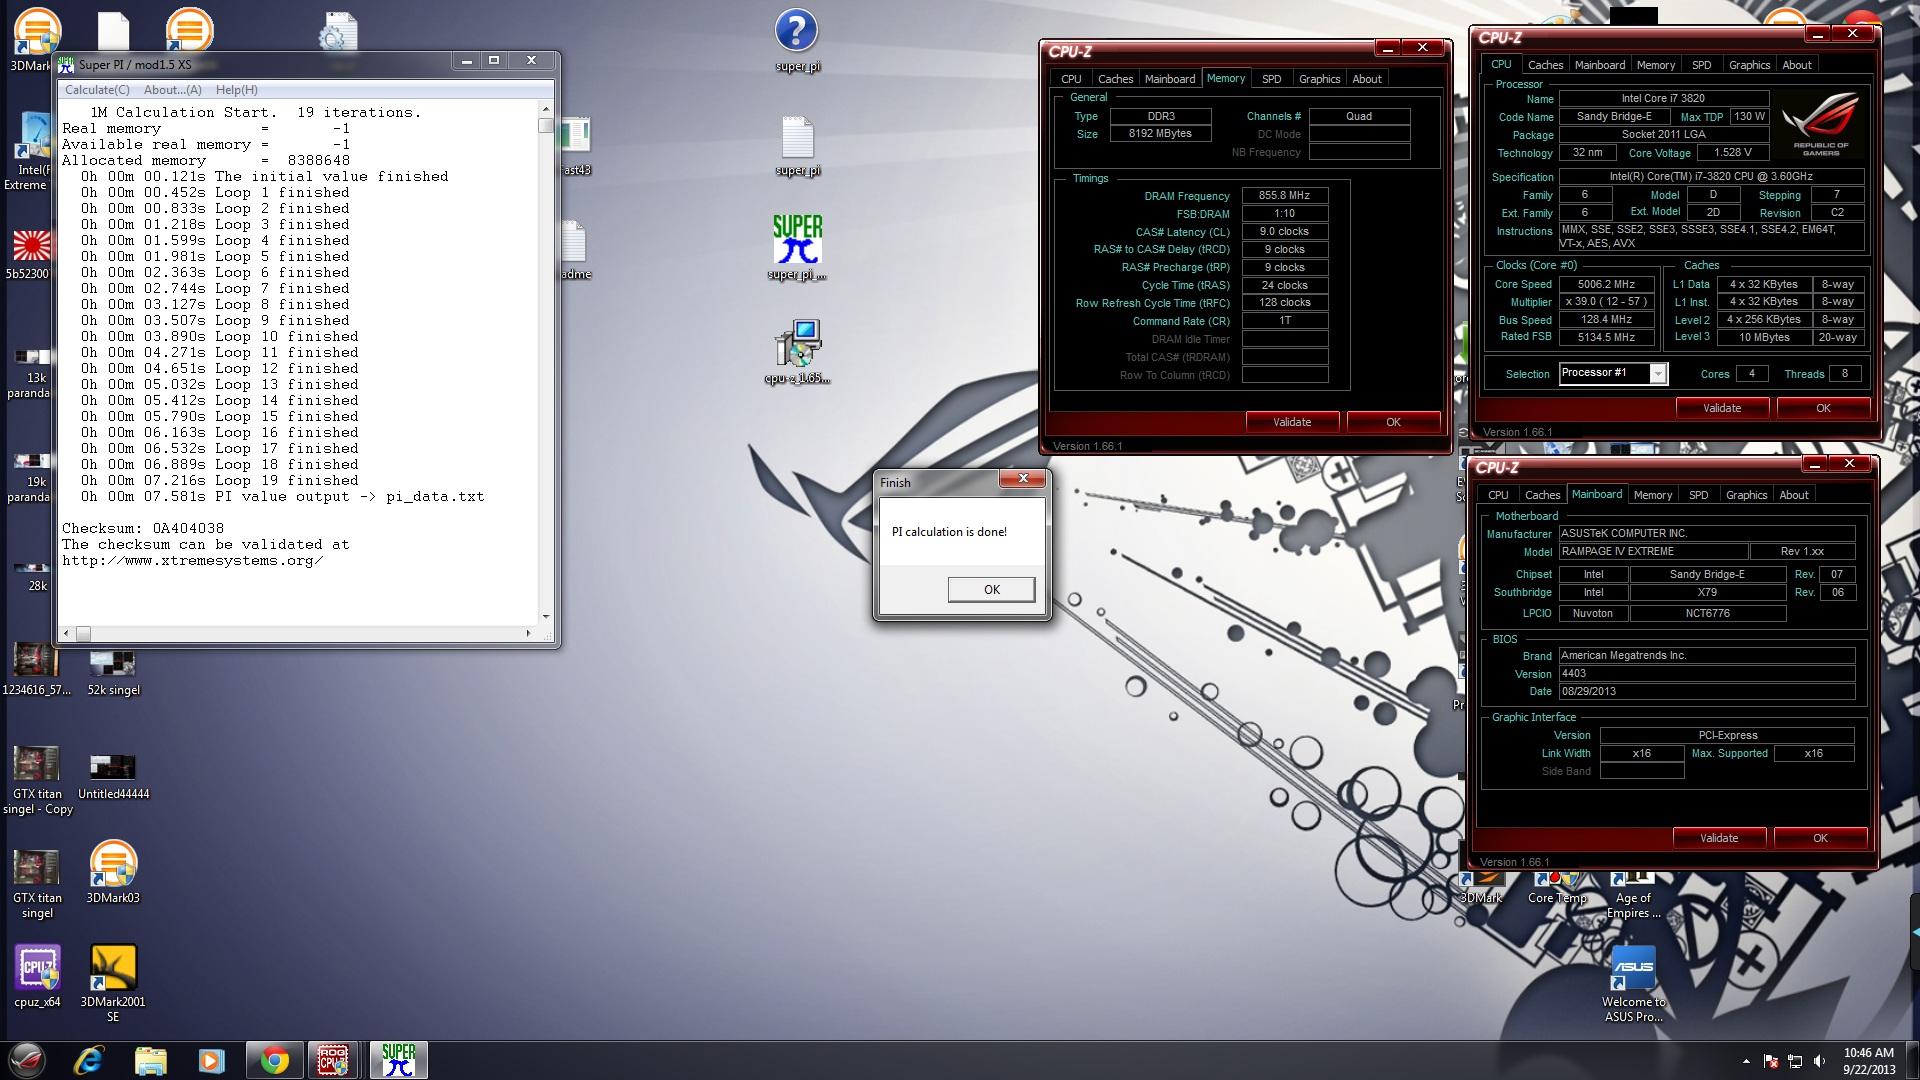Click the Checksum: 0A404038 line in Super PI
The height and width of the screenshot is (1080, 1920).
point(143,528)
